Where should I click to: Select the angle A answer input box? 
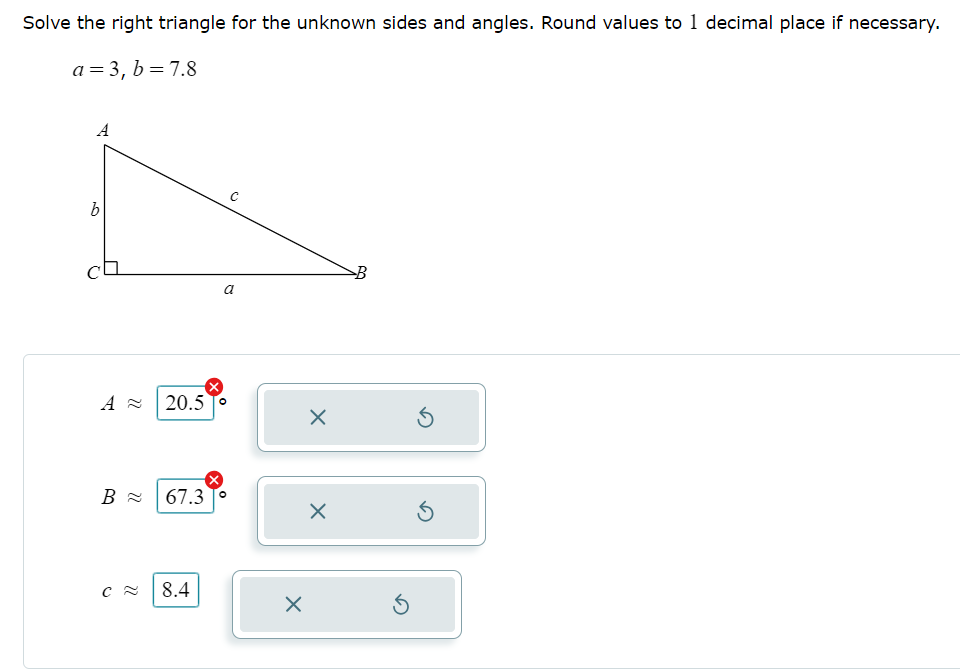(x=184, y=403)
